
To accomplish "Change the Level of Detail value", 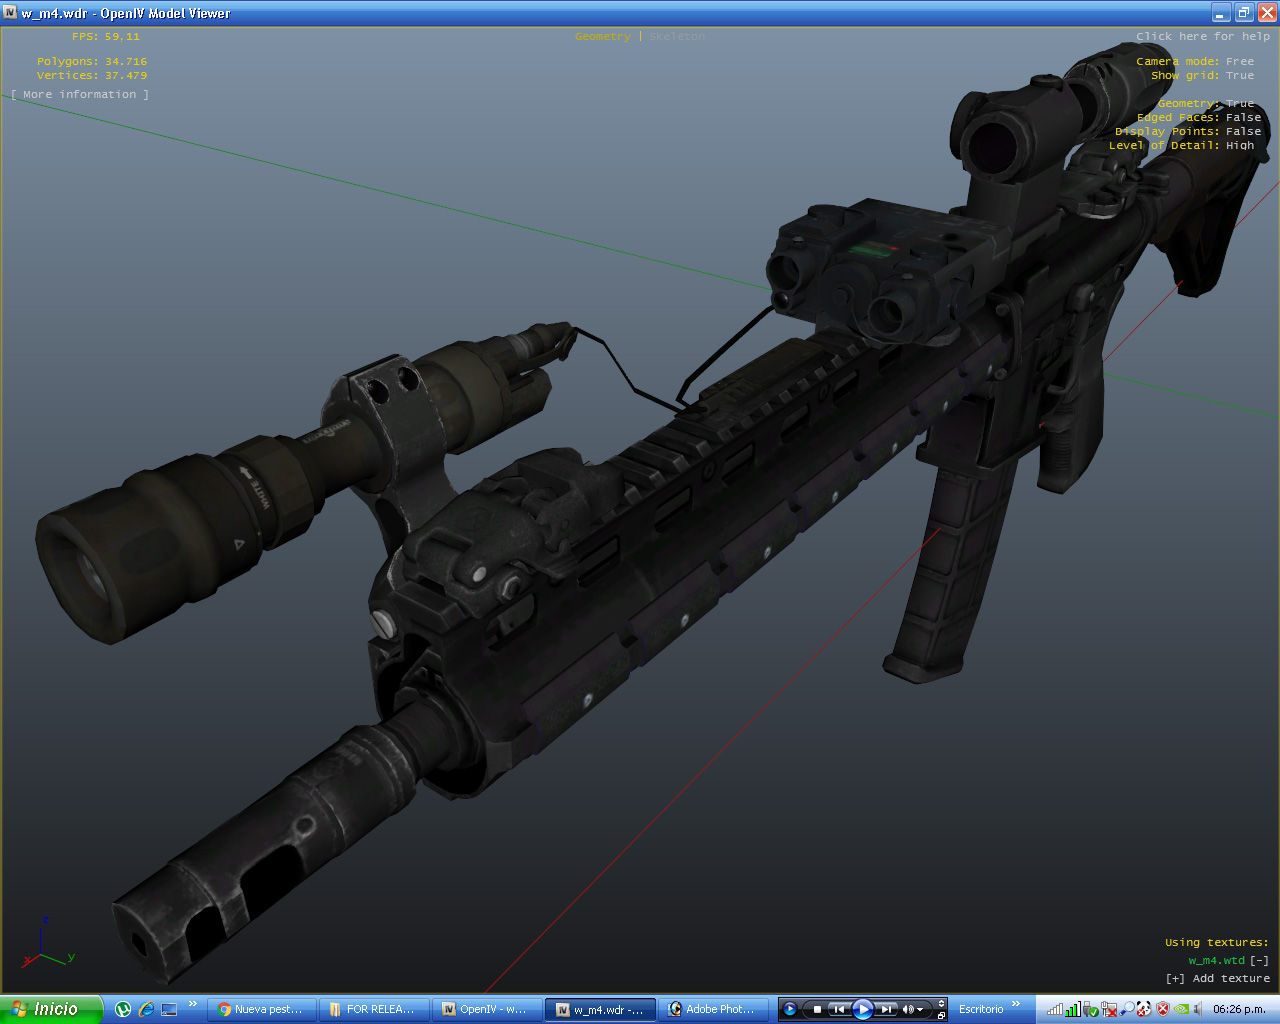I will point(1240,145).
